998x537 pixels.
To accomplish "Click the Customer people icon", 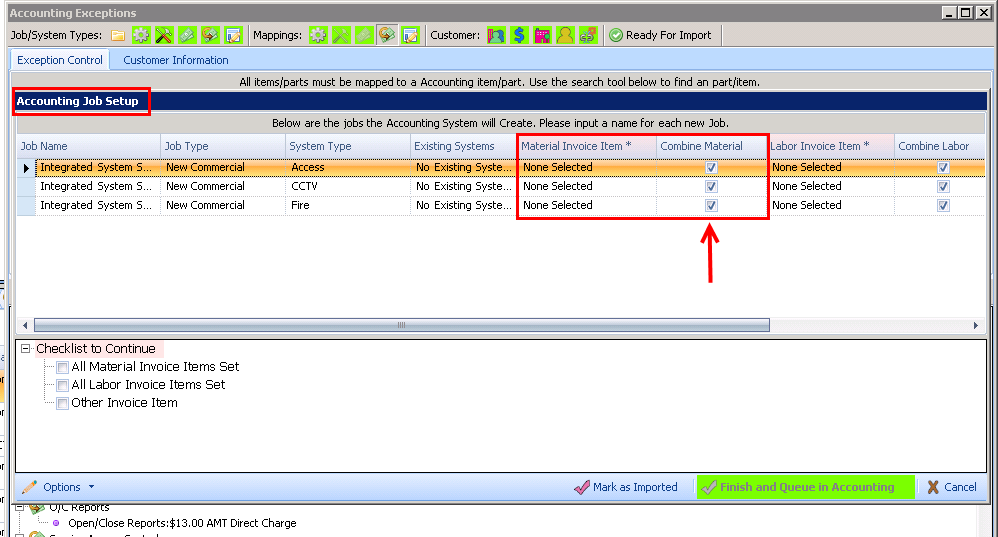I will coord(496,36).
